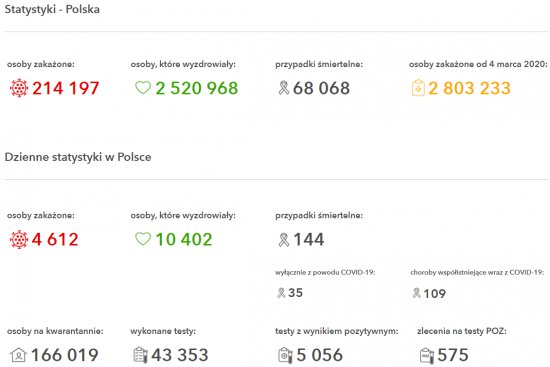Click the red virus icon beside 4 612
Screen dimensions: 550x367
pos(19,239)
